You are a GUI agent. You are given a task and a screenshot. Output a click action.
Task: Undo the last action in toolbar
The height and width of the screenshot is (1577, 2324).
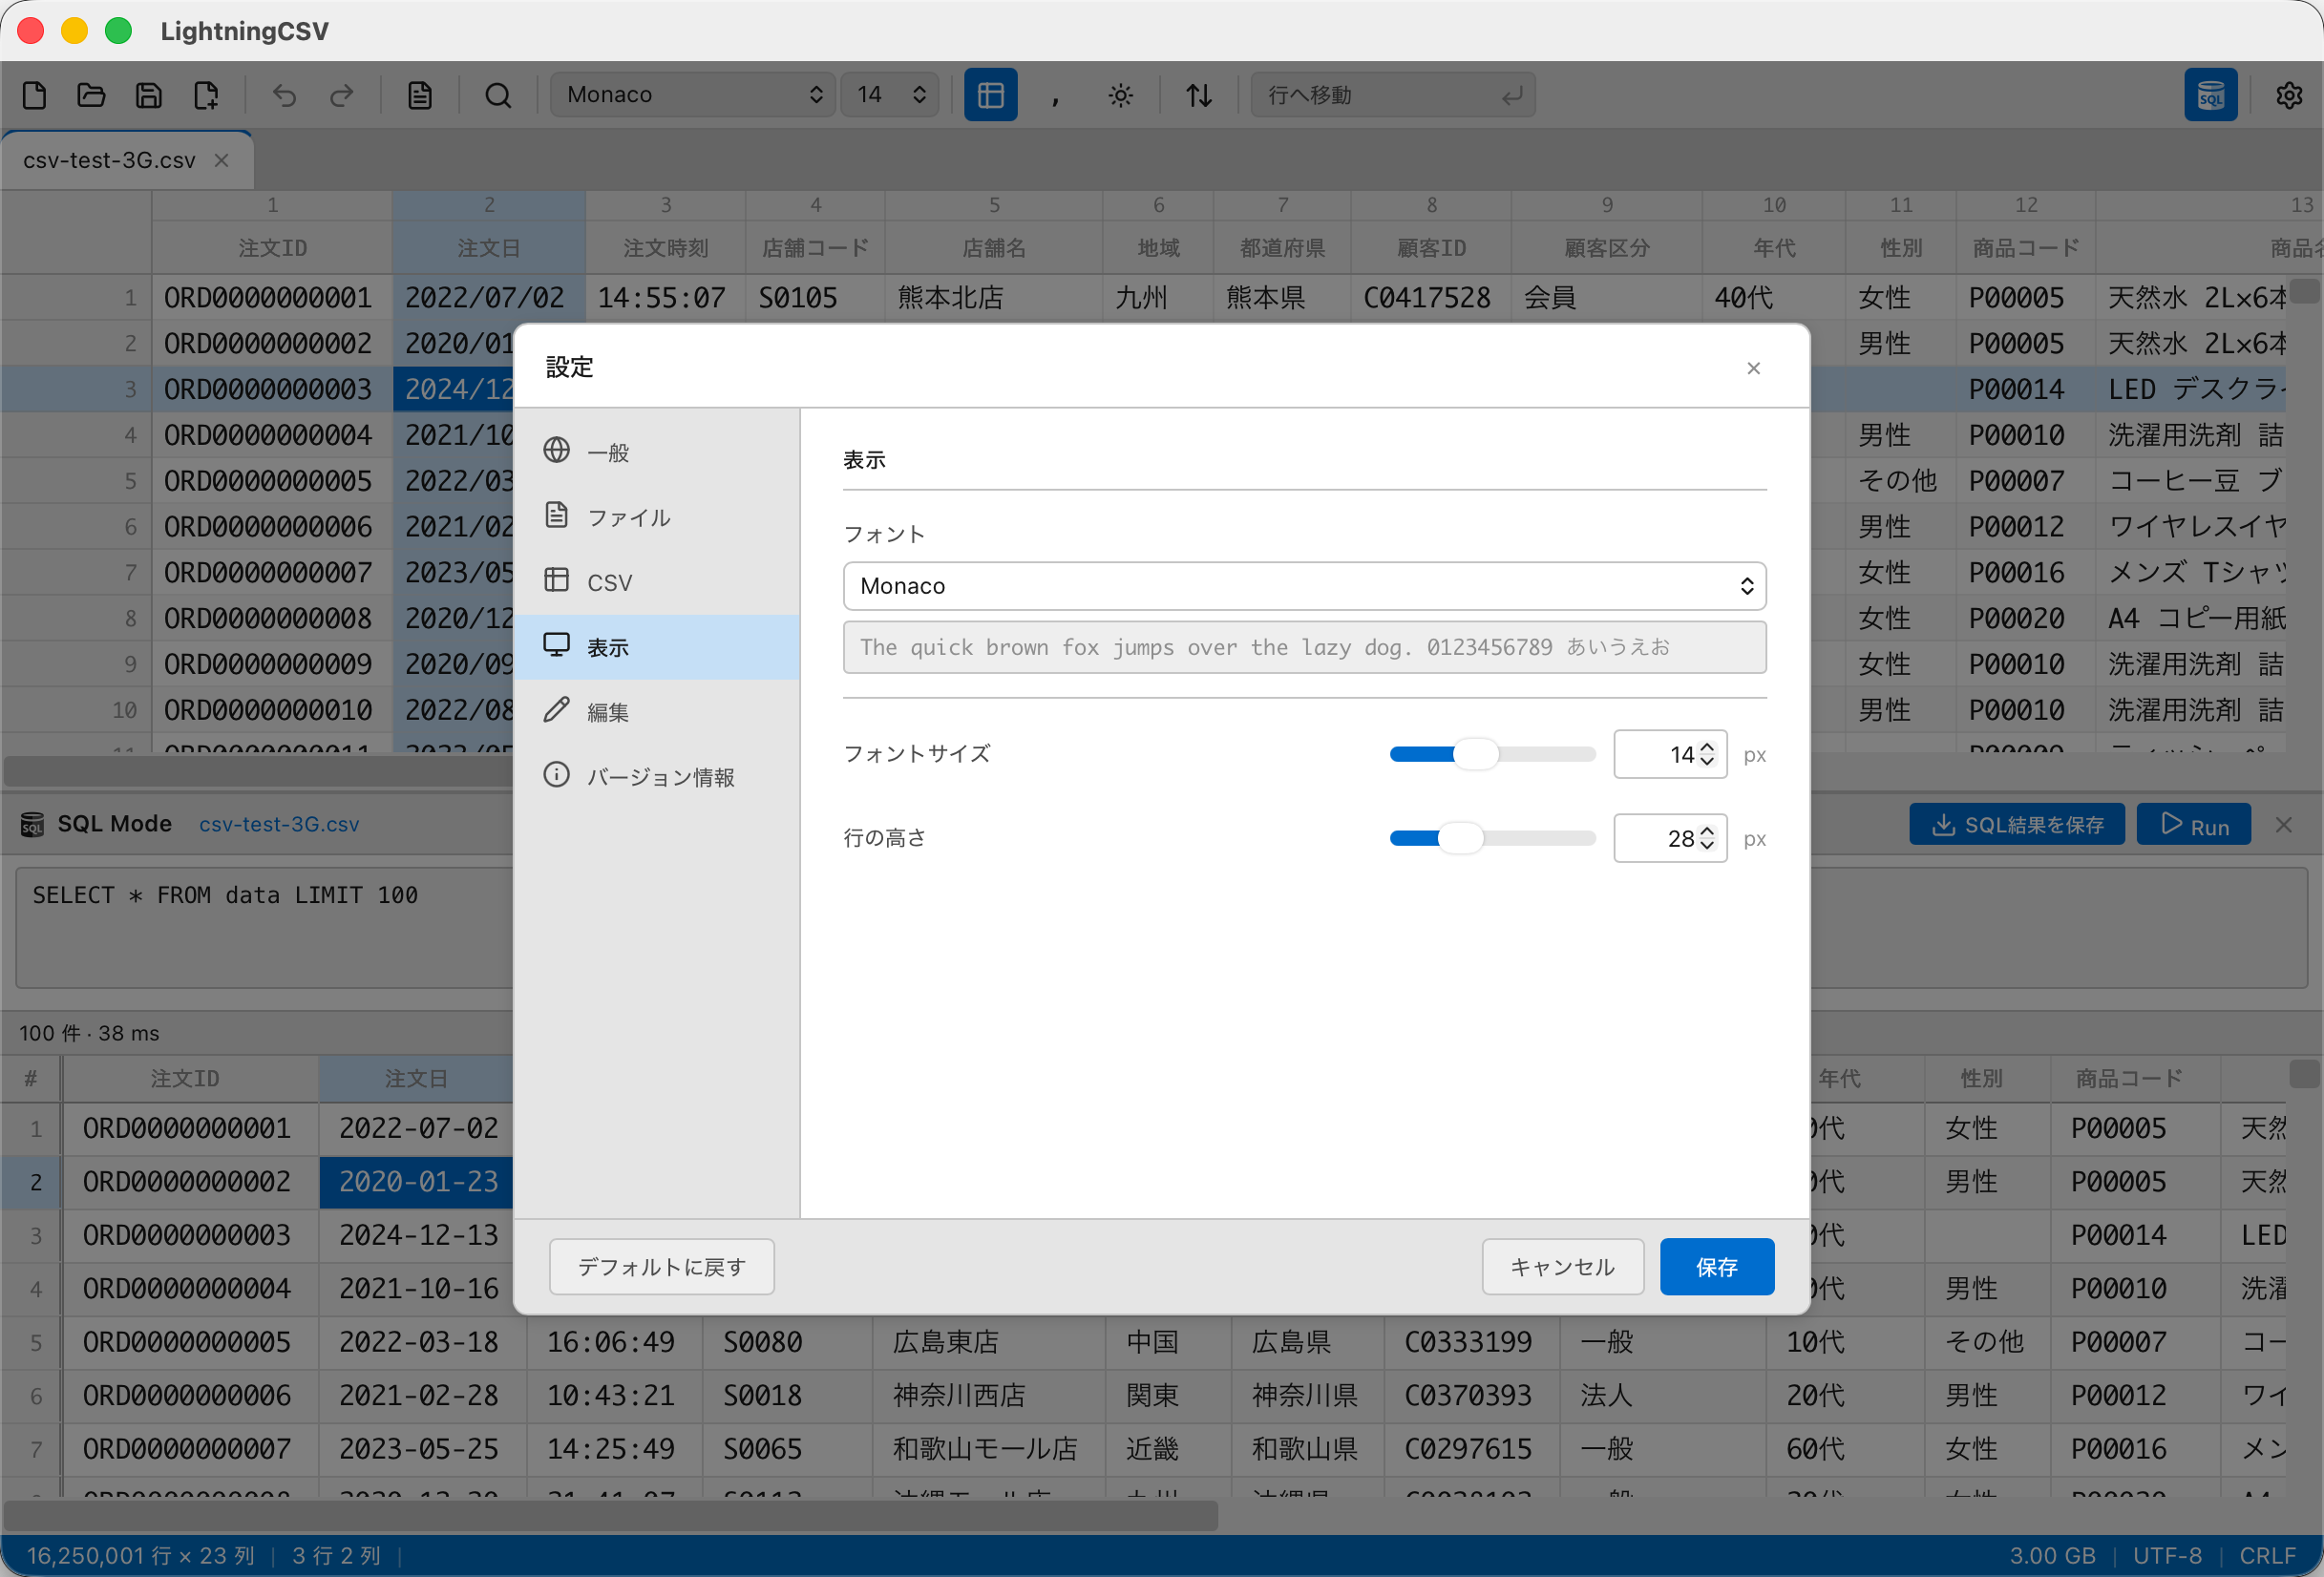pyautogui.click(x=285, y=95)
